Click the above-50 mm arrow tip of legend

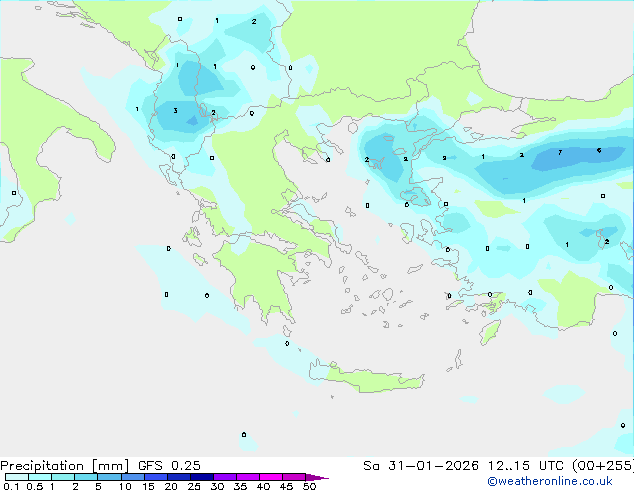(317, 477)
